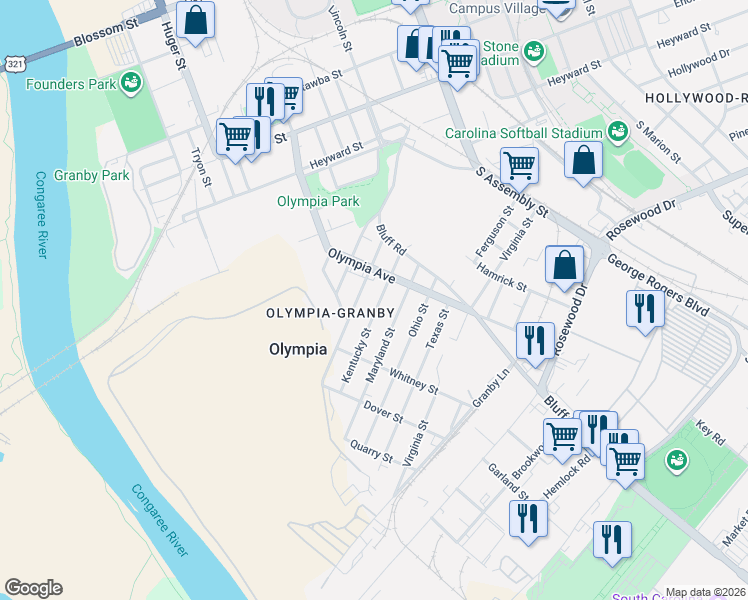Click the Maryland St label
Image resolution: width=748 pixels, height=600 pixels.
(x=380, y=355)
